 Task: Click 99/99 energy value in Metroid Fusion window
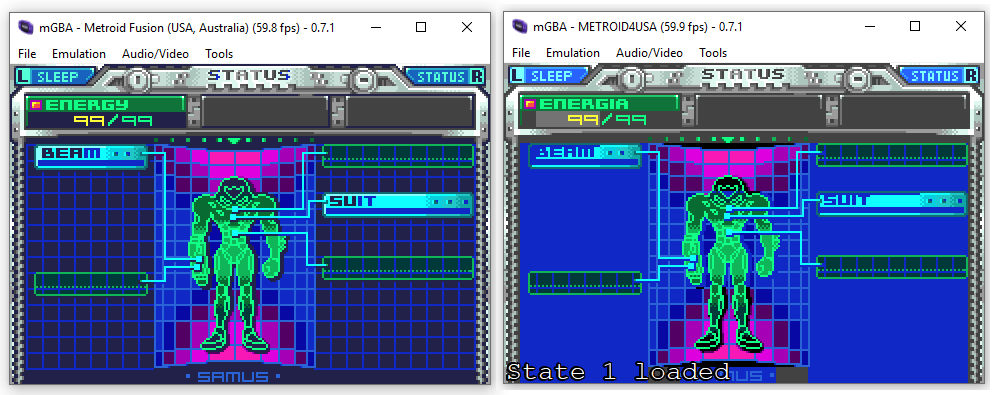click(x=113, y=120)
